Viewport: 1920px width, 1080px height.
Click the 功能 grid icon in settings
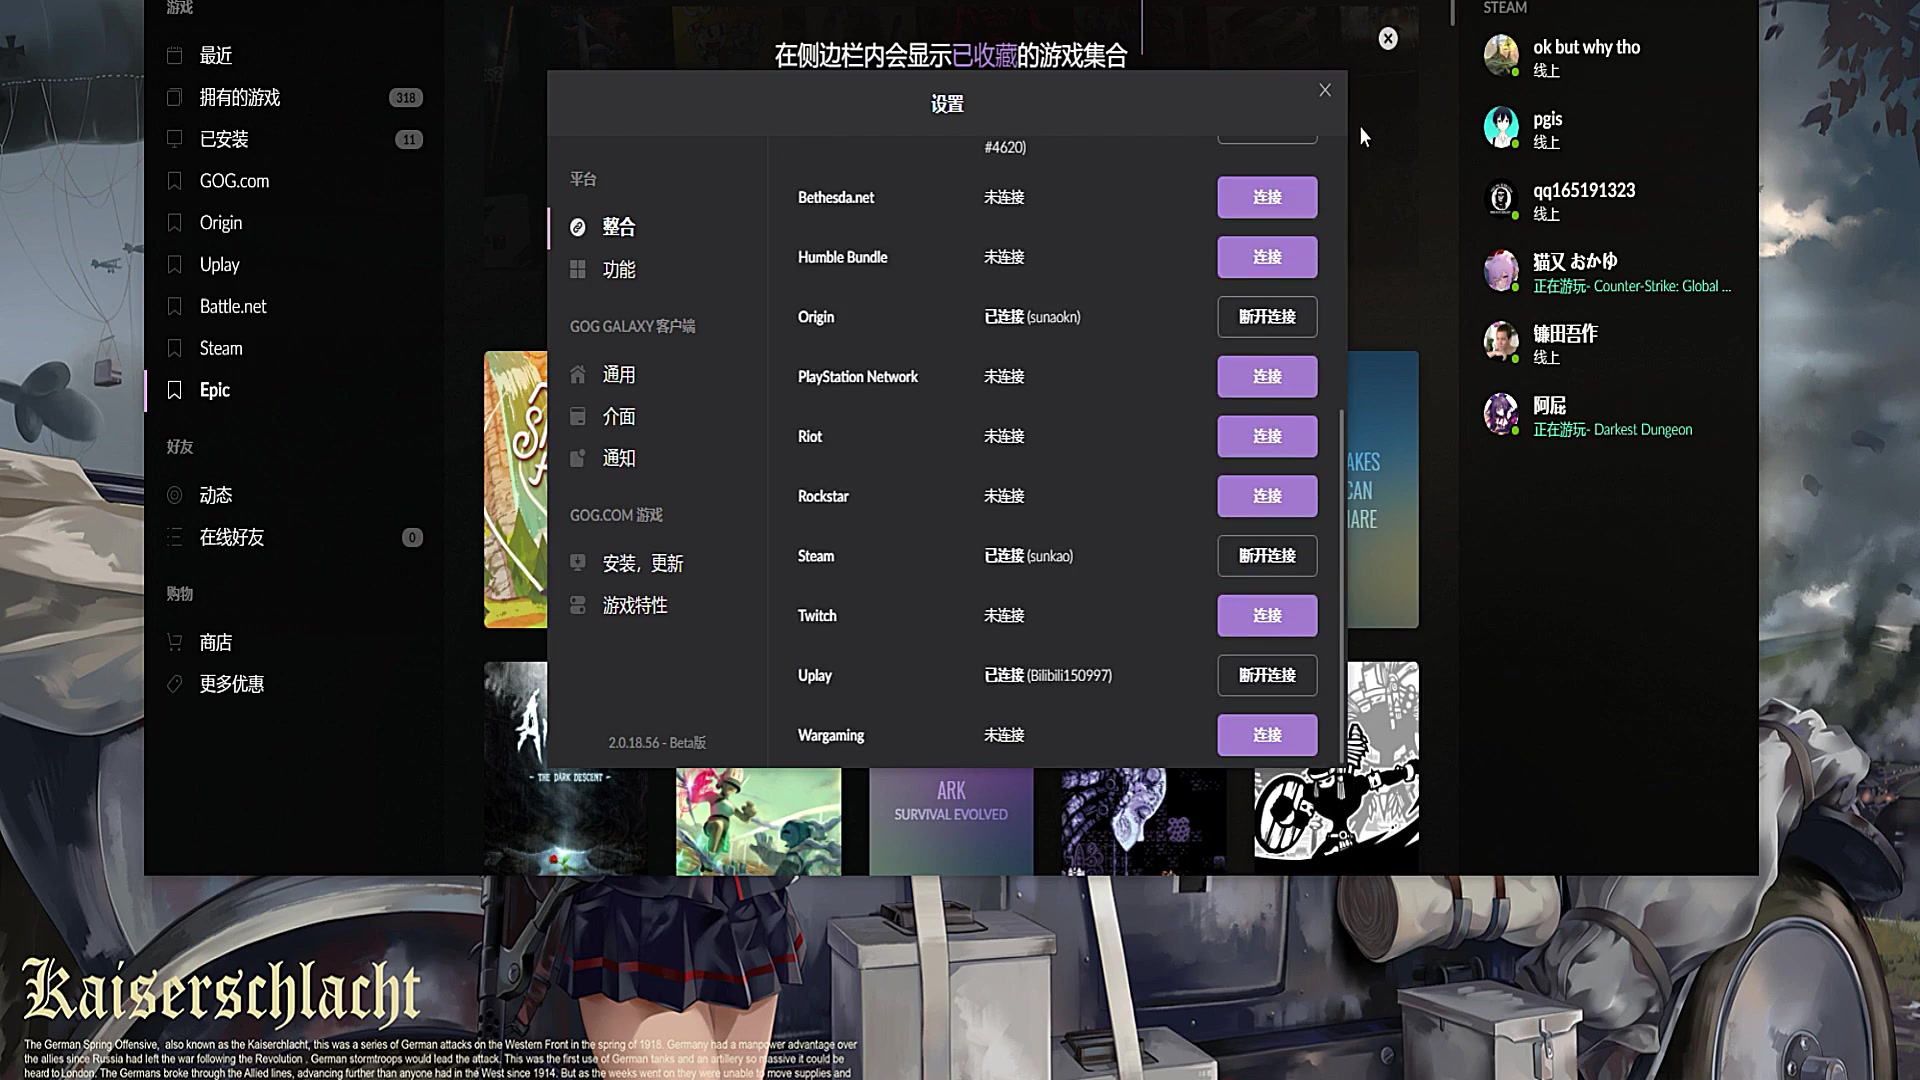(x=578, y=269)
